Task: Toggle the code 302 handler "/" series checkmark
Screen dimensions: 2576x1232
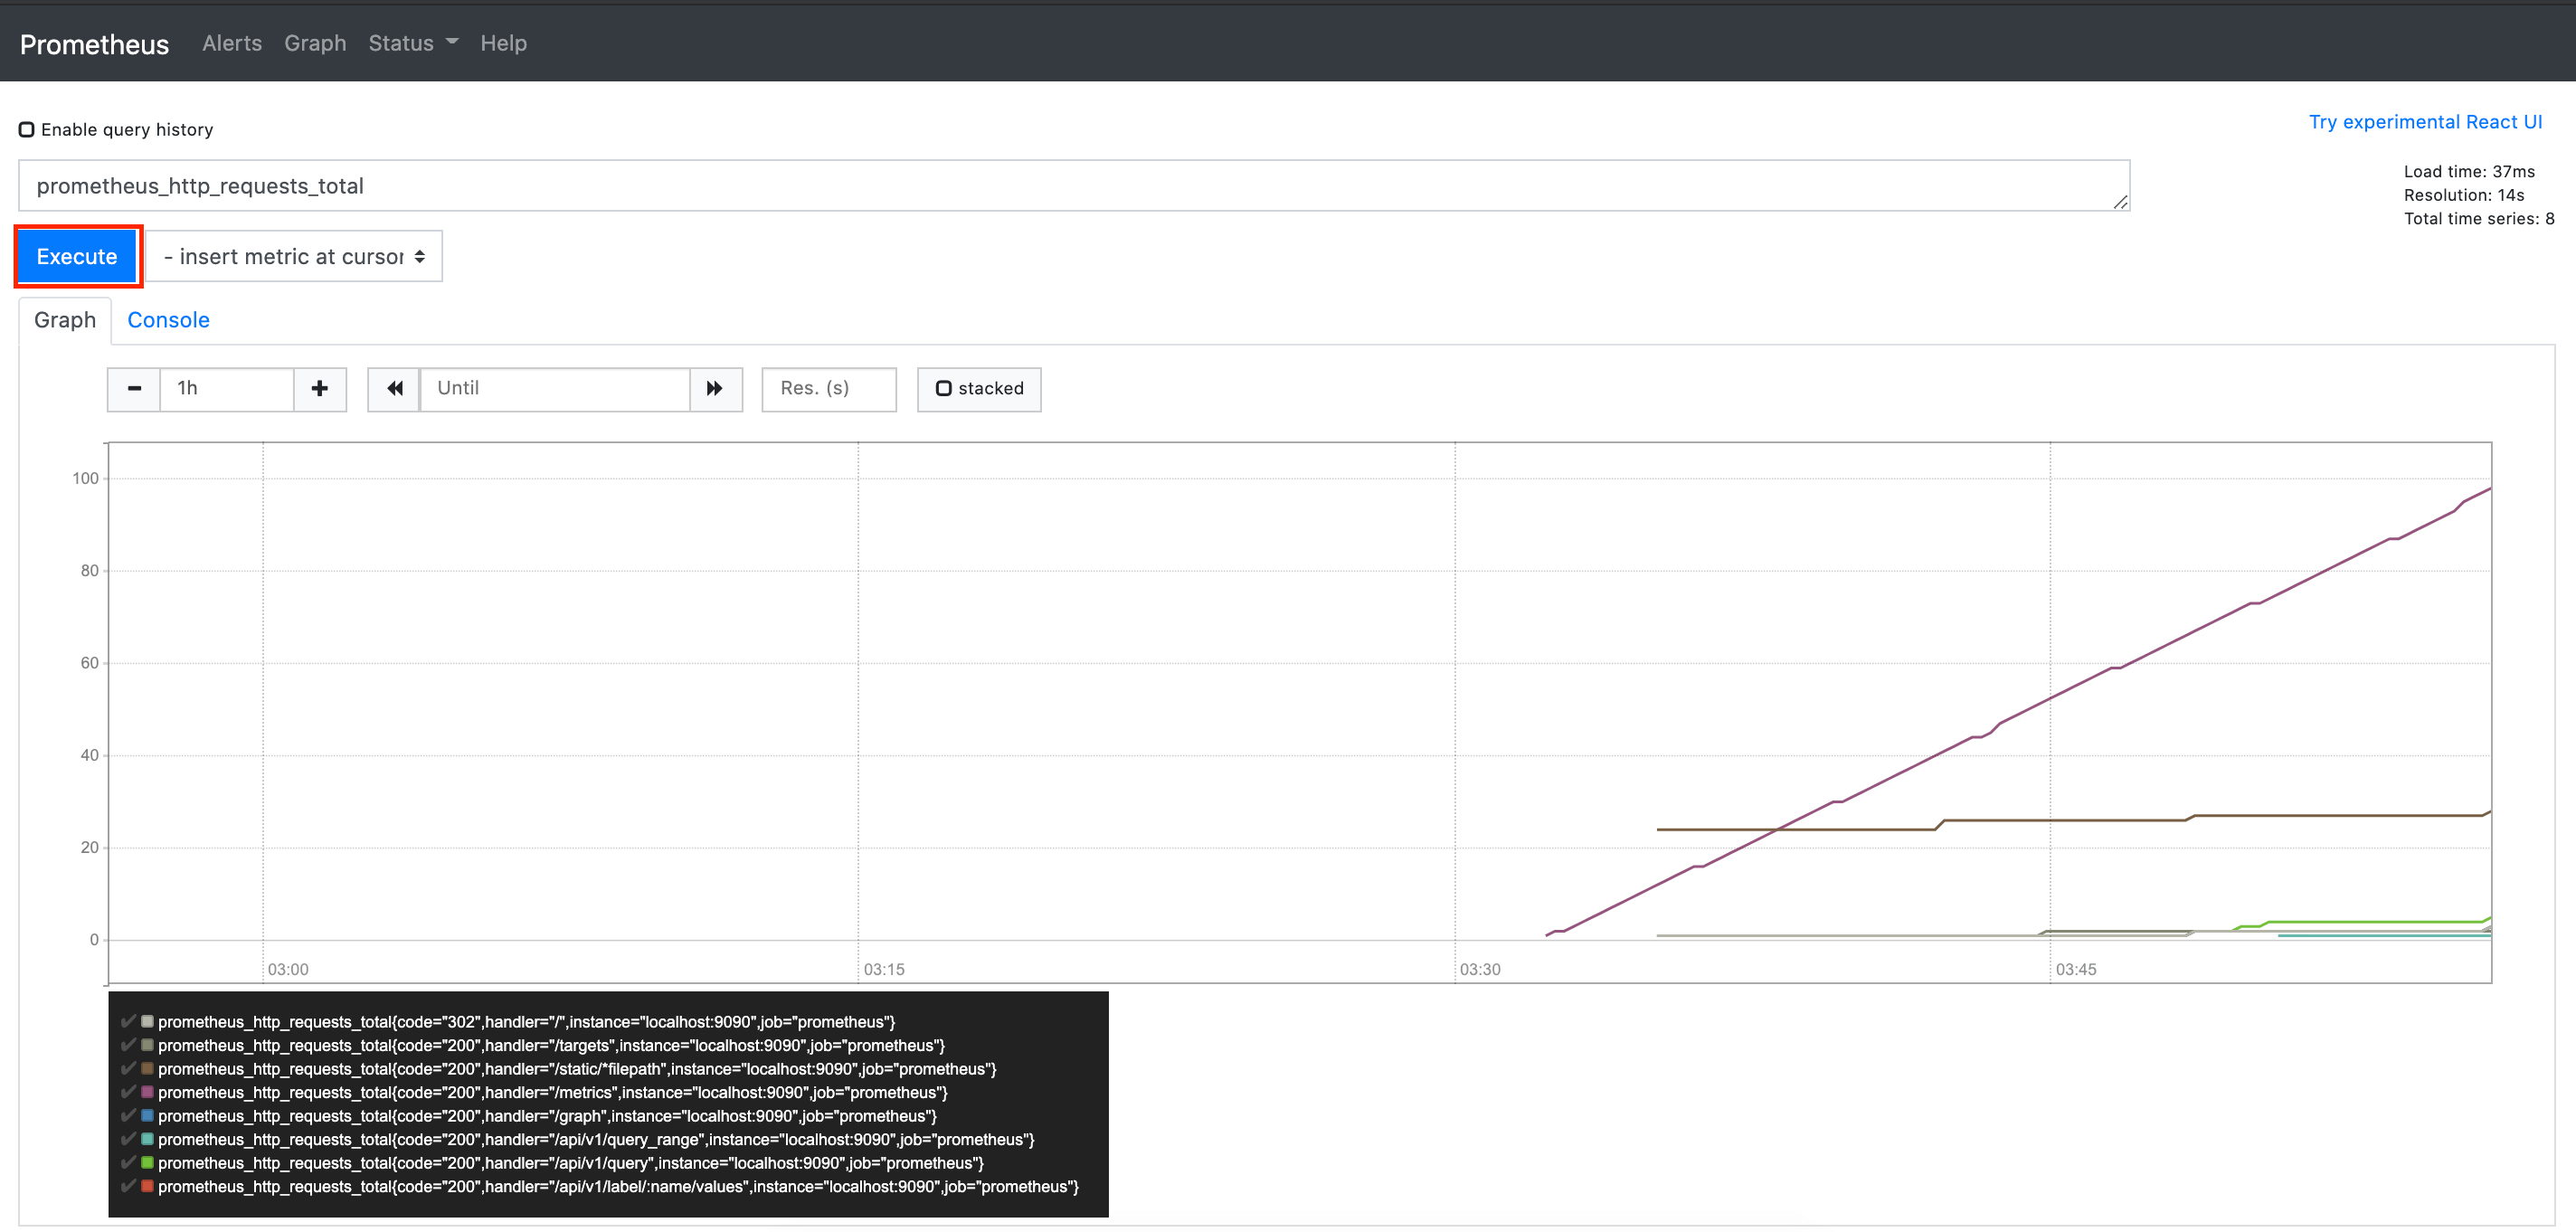Action: (x=128, y=1021)
